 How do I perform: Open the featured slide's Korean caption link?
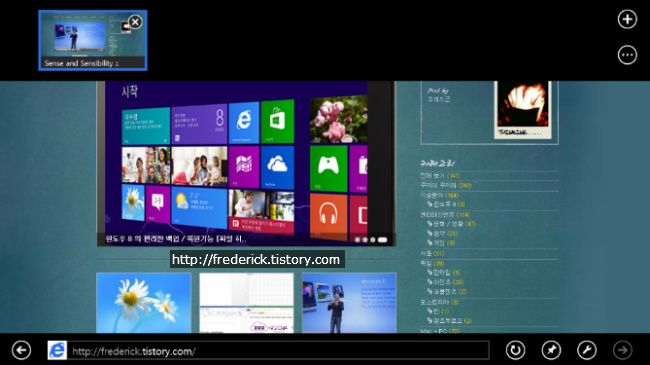coord(175,239)
